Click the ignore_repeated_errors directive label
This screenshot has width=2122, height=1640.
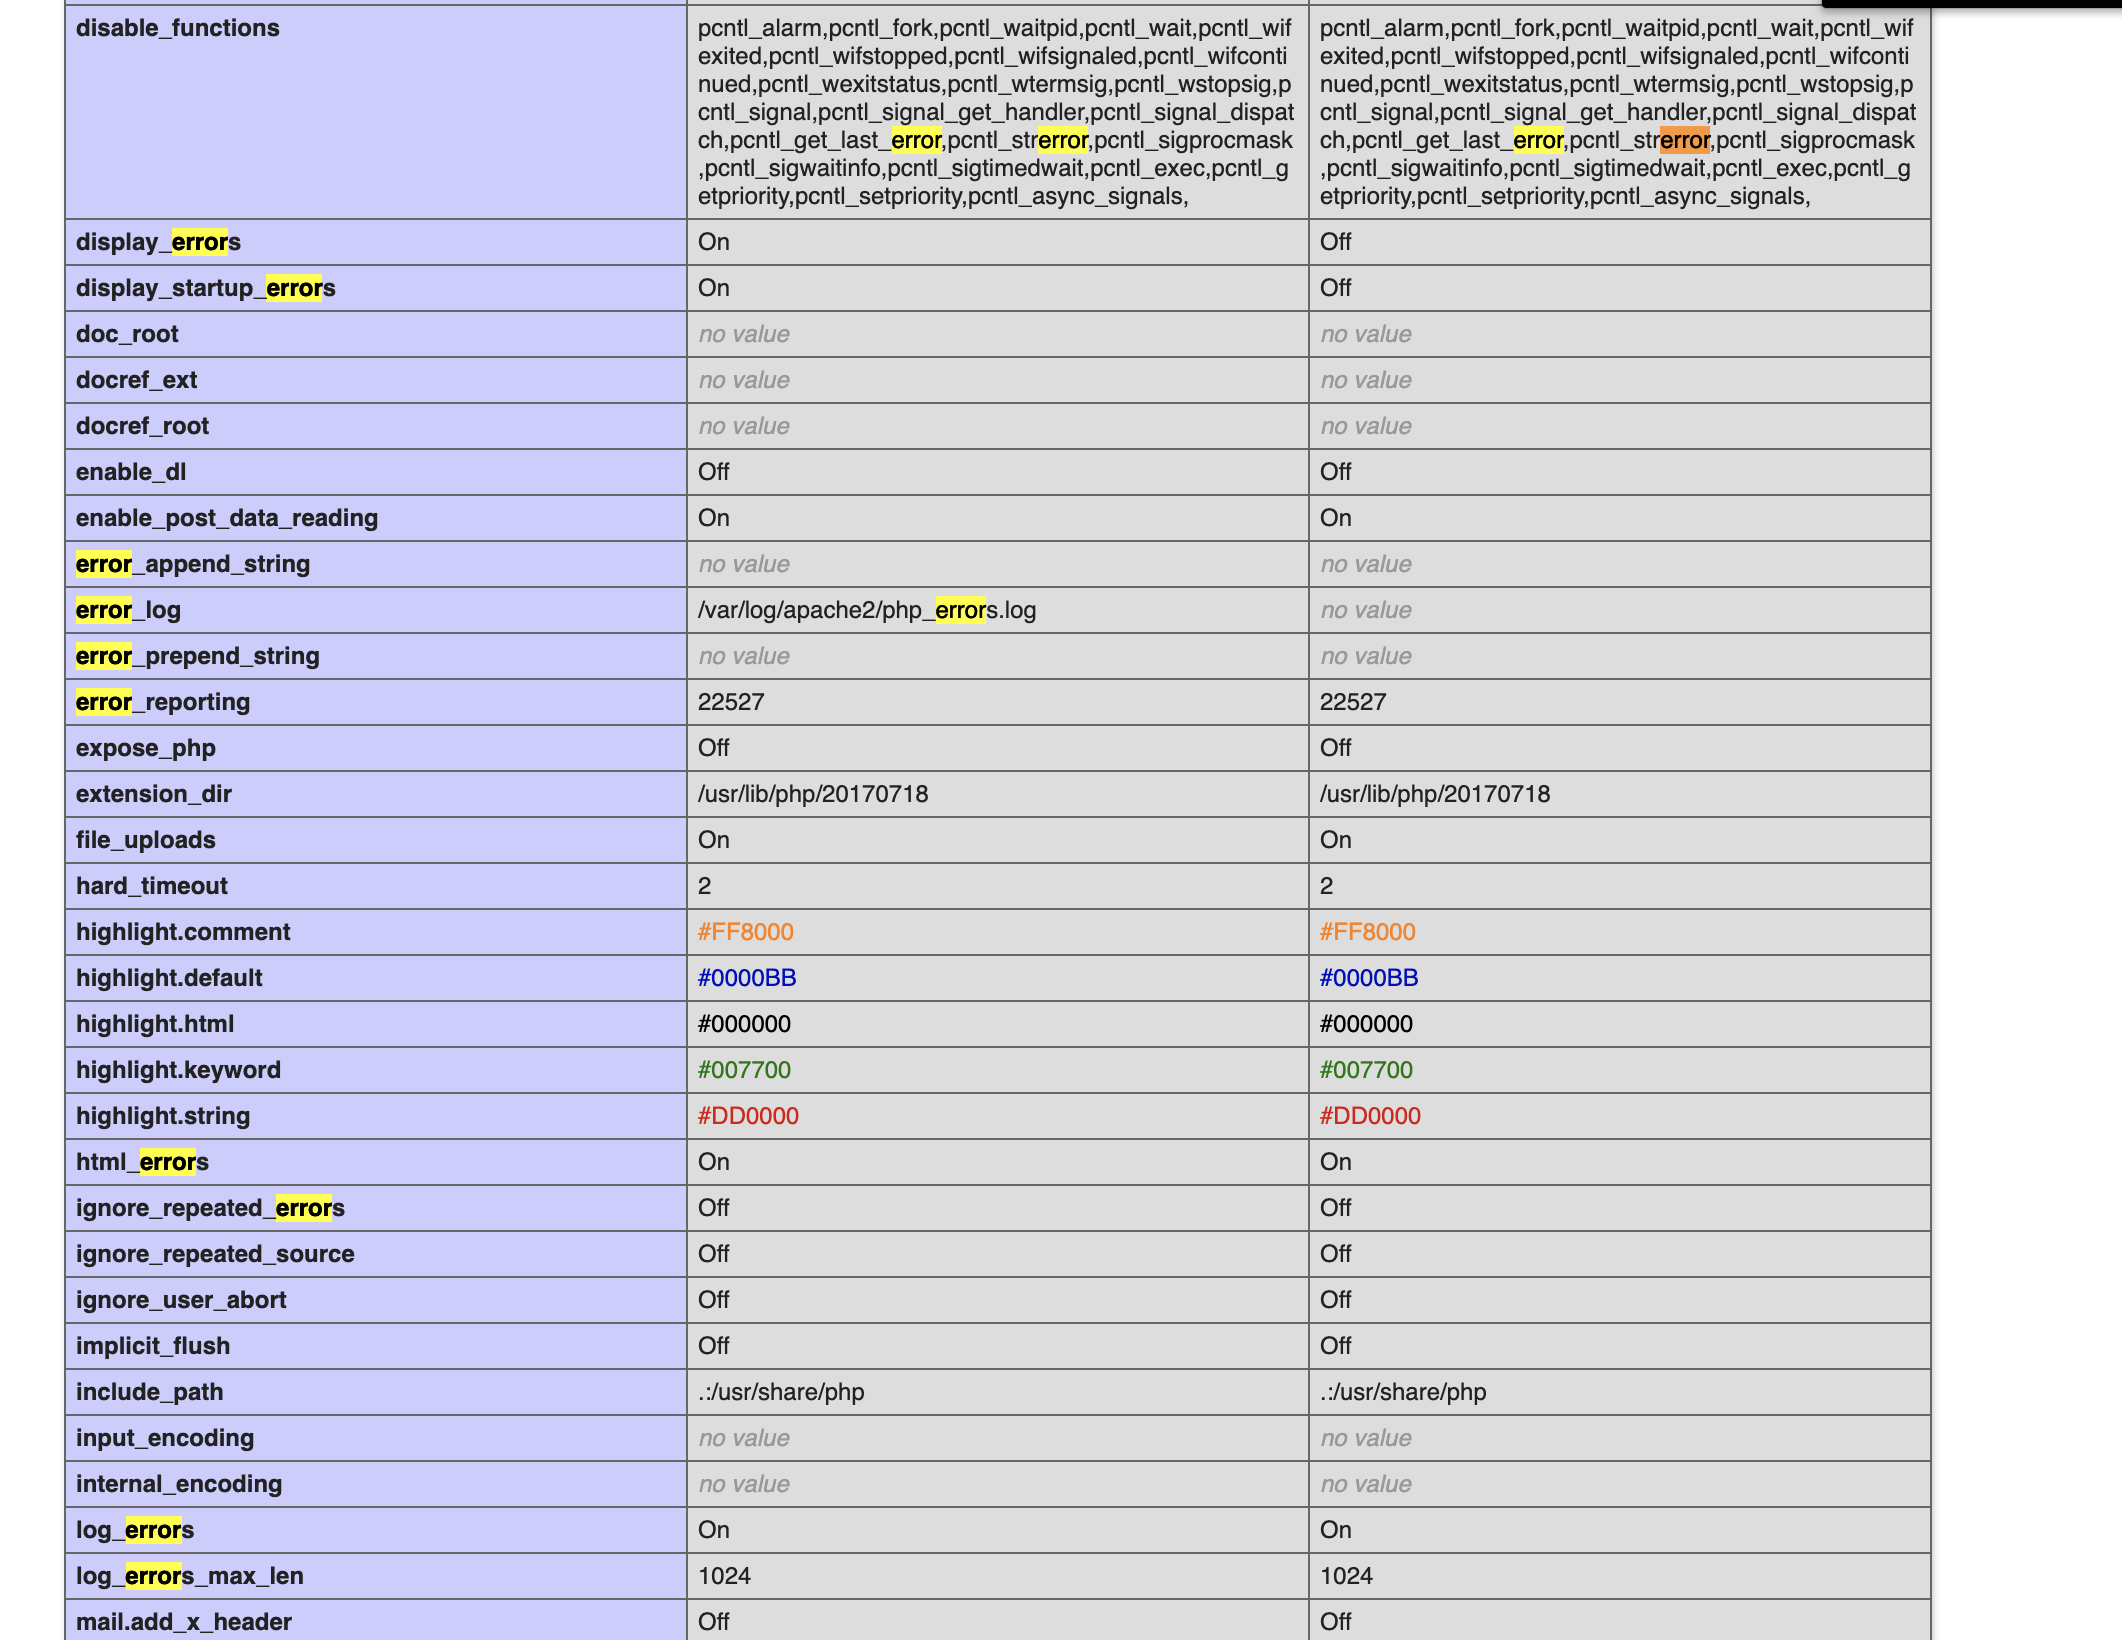click(210, 1208)
